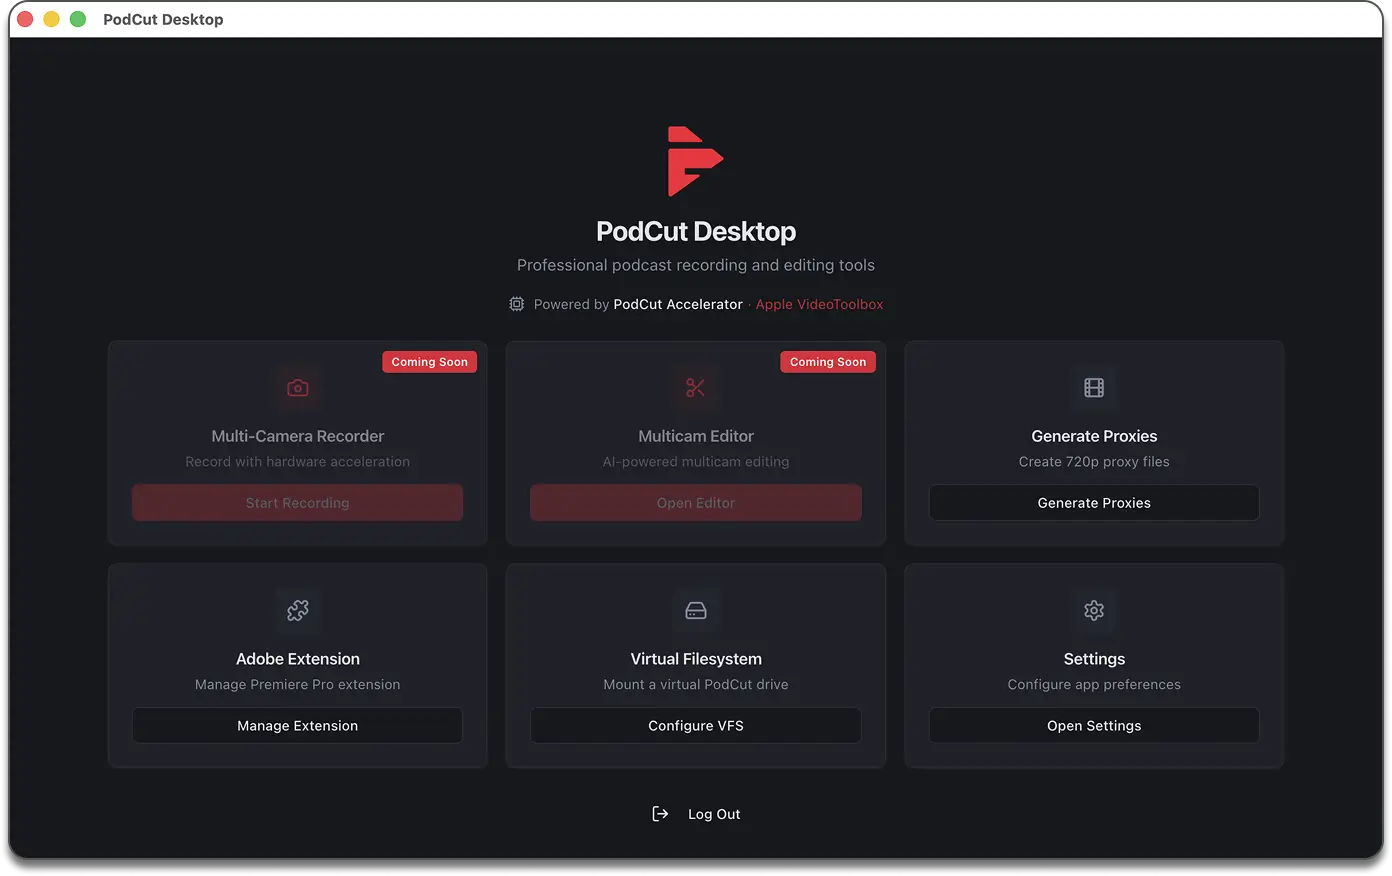Start Recording in Multi-Camera Recorder card
Screen dimensions: 1392x876
tap(298, 503)
